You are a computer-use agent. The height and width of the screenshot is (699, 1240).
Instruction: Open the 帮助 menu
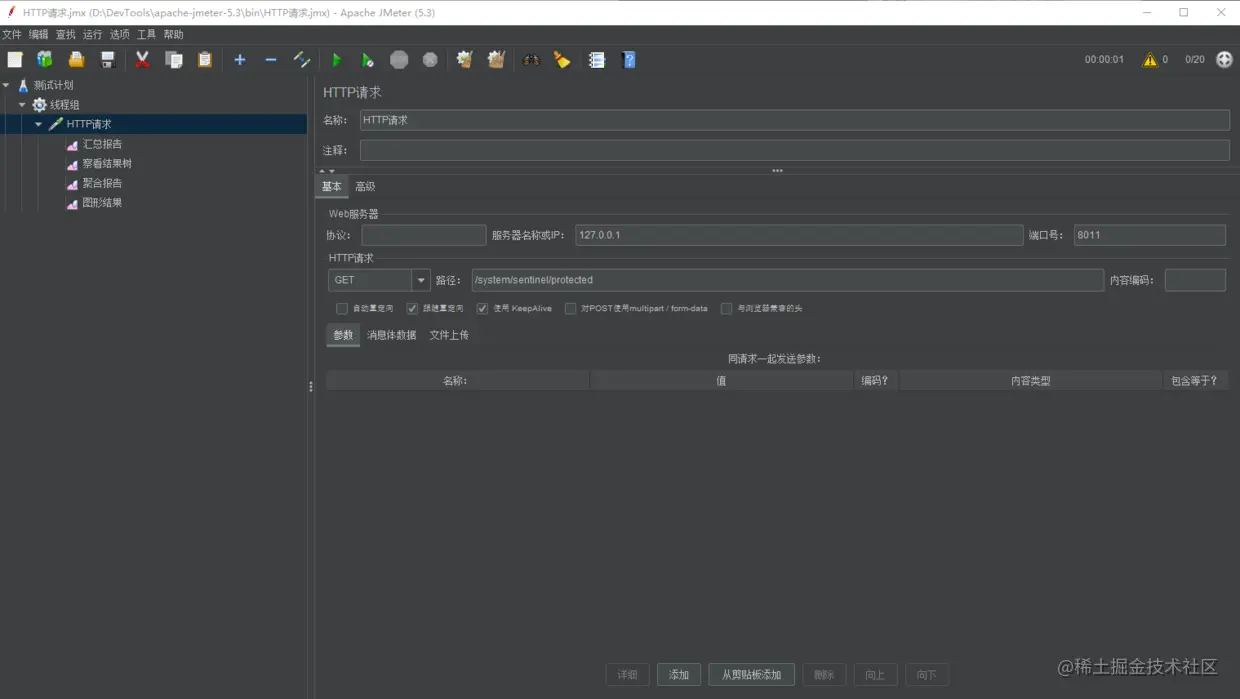coord(174,34)
